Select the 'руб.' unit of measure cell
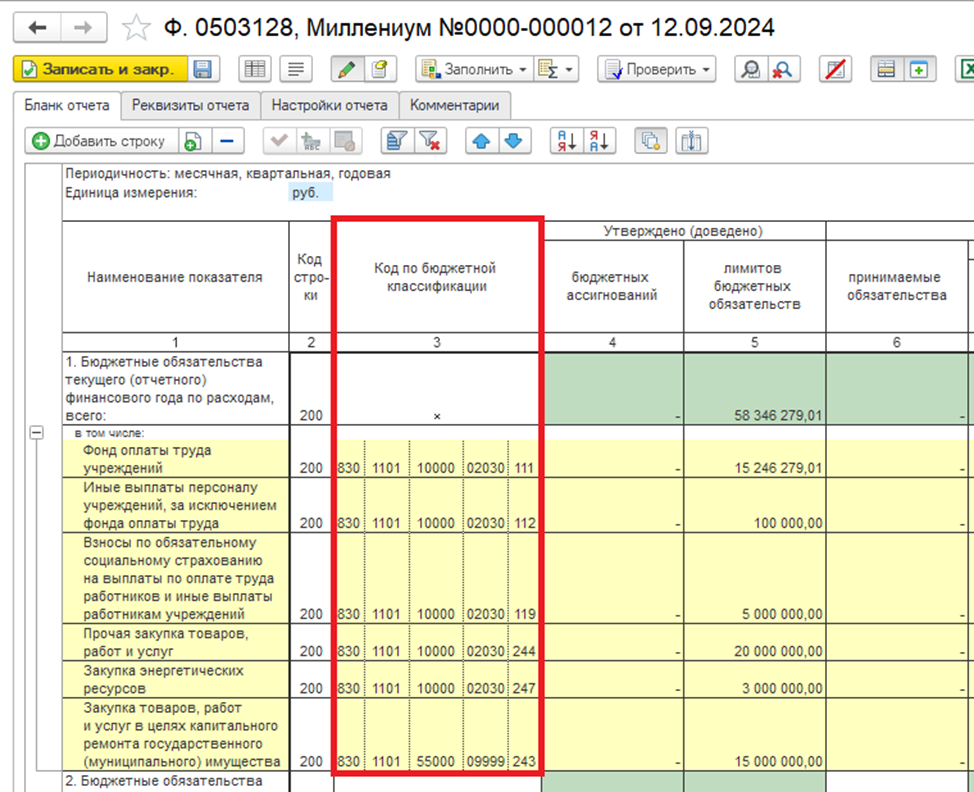The width and height of the screenshot is (974, 792). coord(311,193)
